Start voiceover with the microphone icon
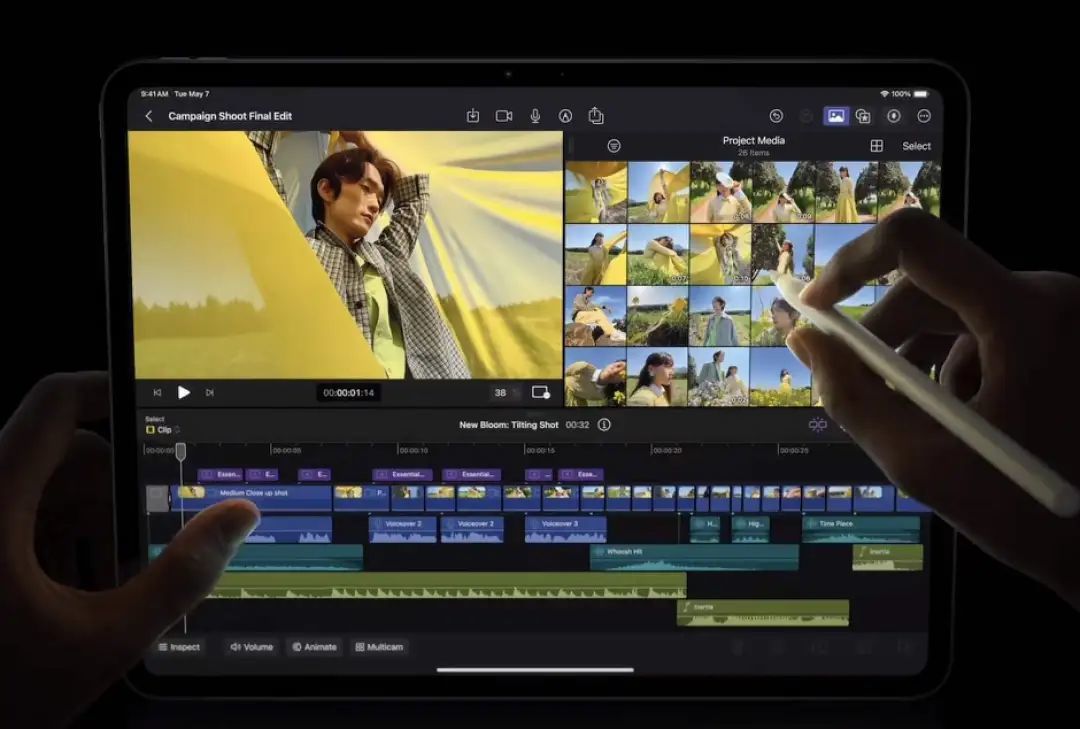The image size is (1080, 729). (535, 116)
